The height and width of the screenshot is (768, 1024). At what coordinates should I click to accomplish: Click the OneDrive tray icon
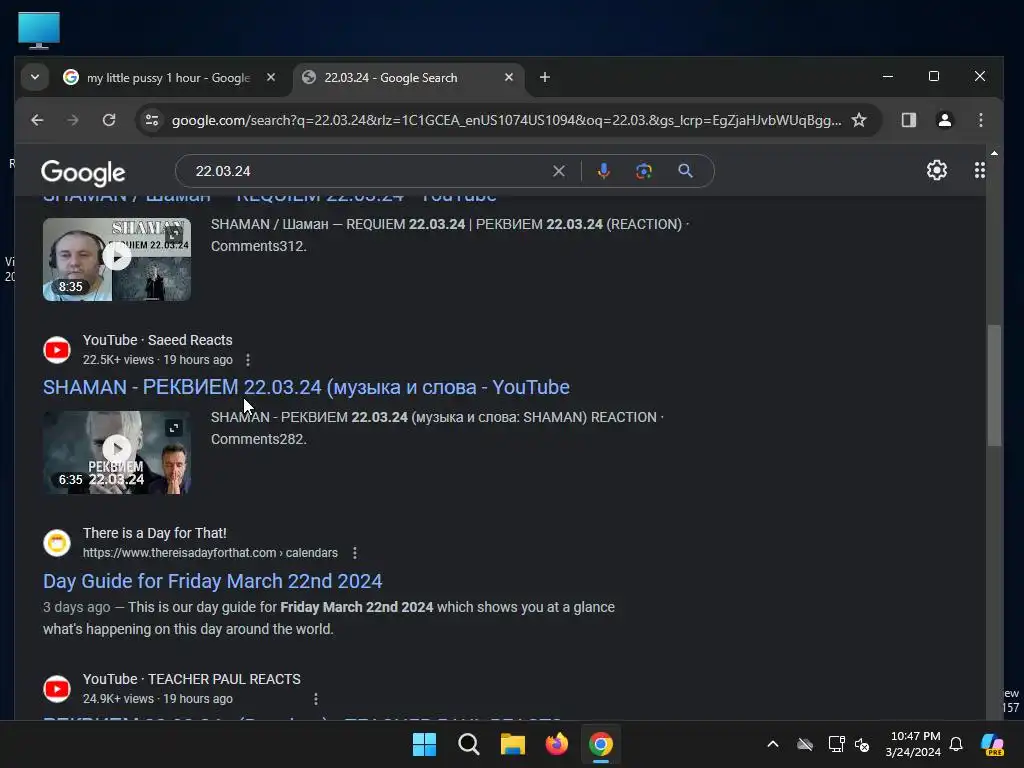point(805,744)
